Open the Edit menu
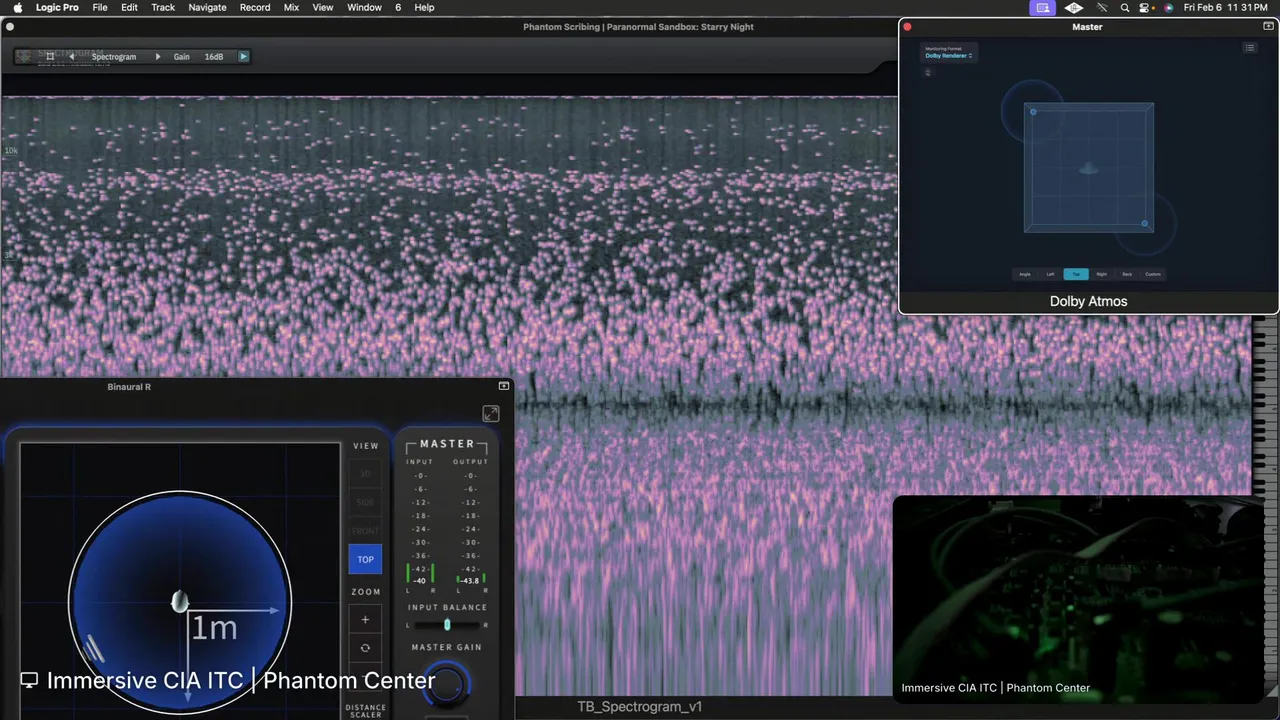The width and height of the screenshot is (1280, 720). click(x=129, y=7)
